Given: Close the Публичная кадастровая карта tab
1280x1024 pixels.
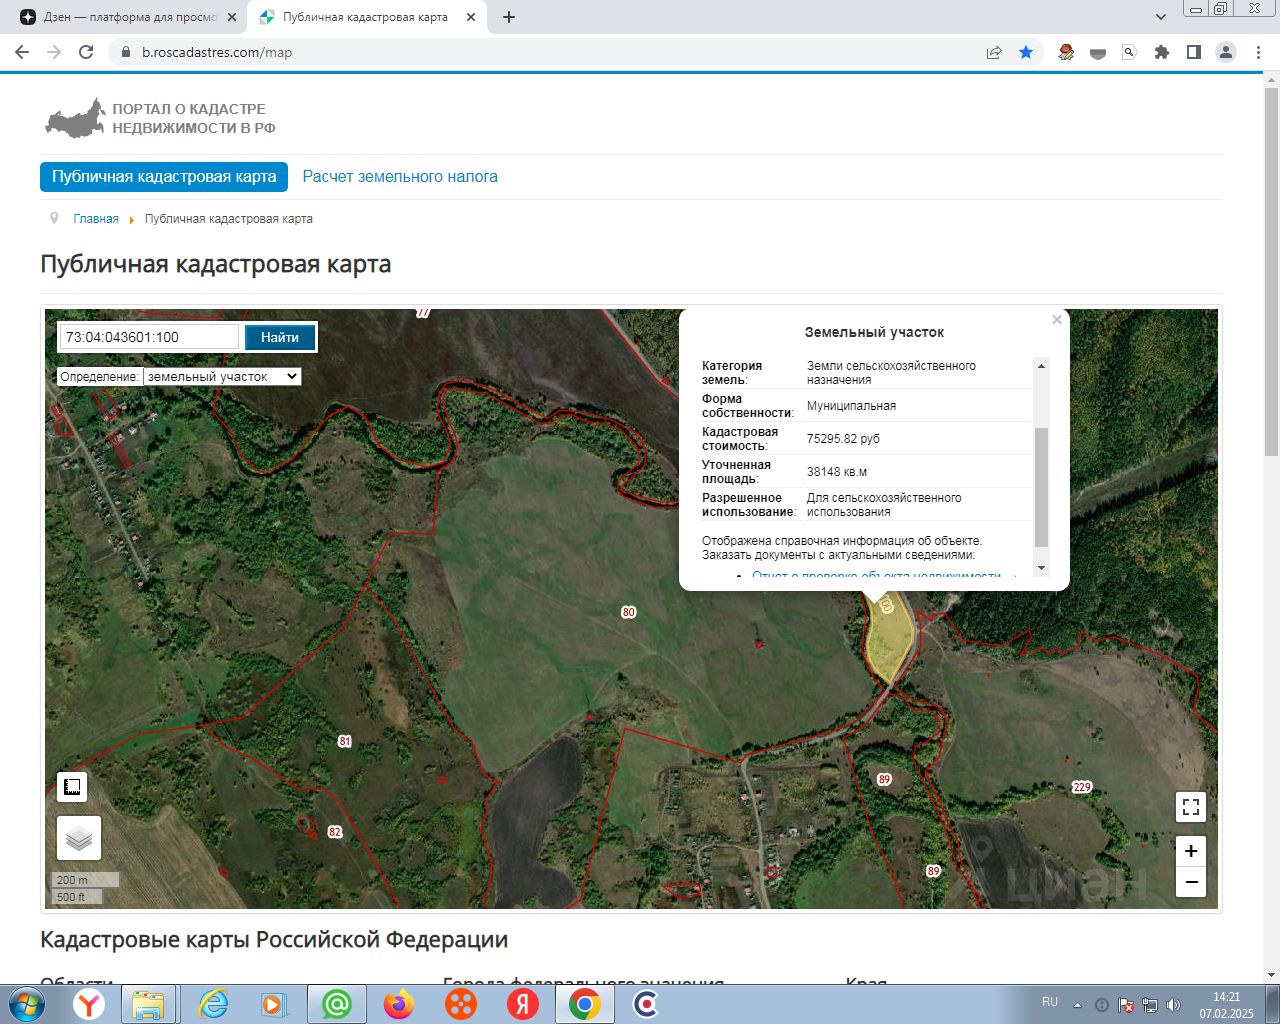Looking at the screenshot, I should 471,17.
